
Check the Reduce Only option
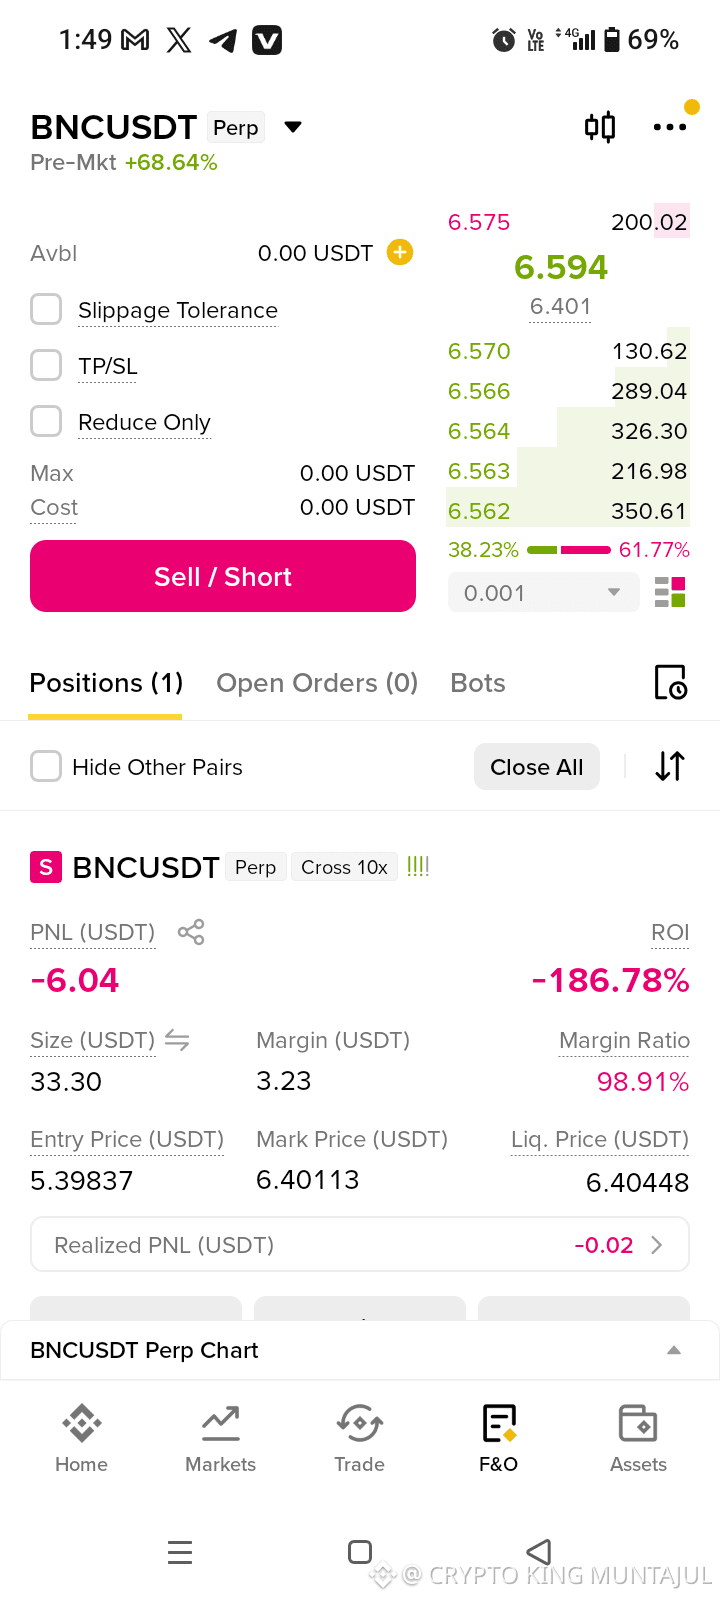46,421
